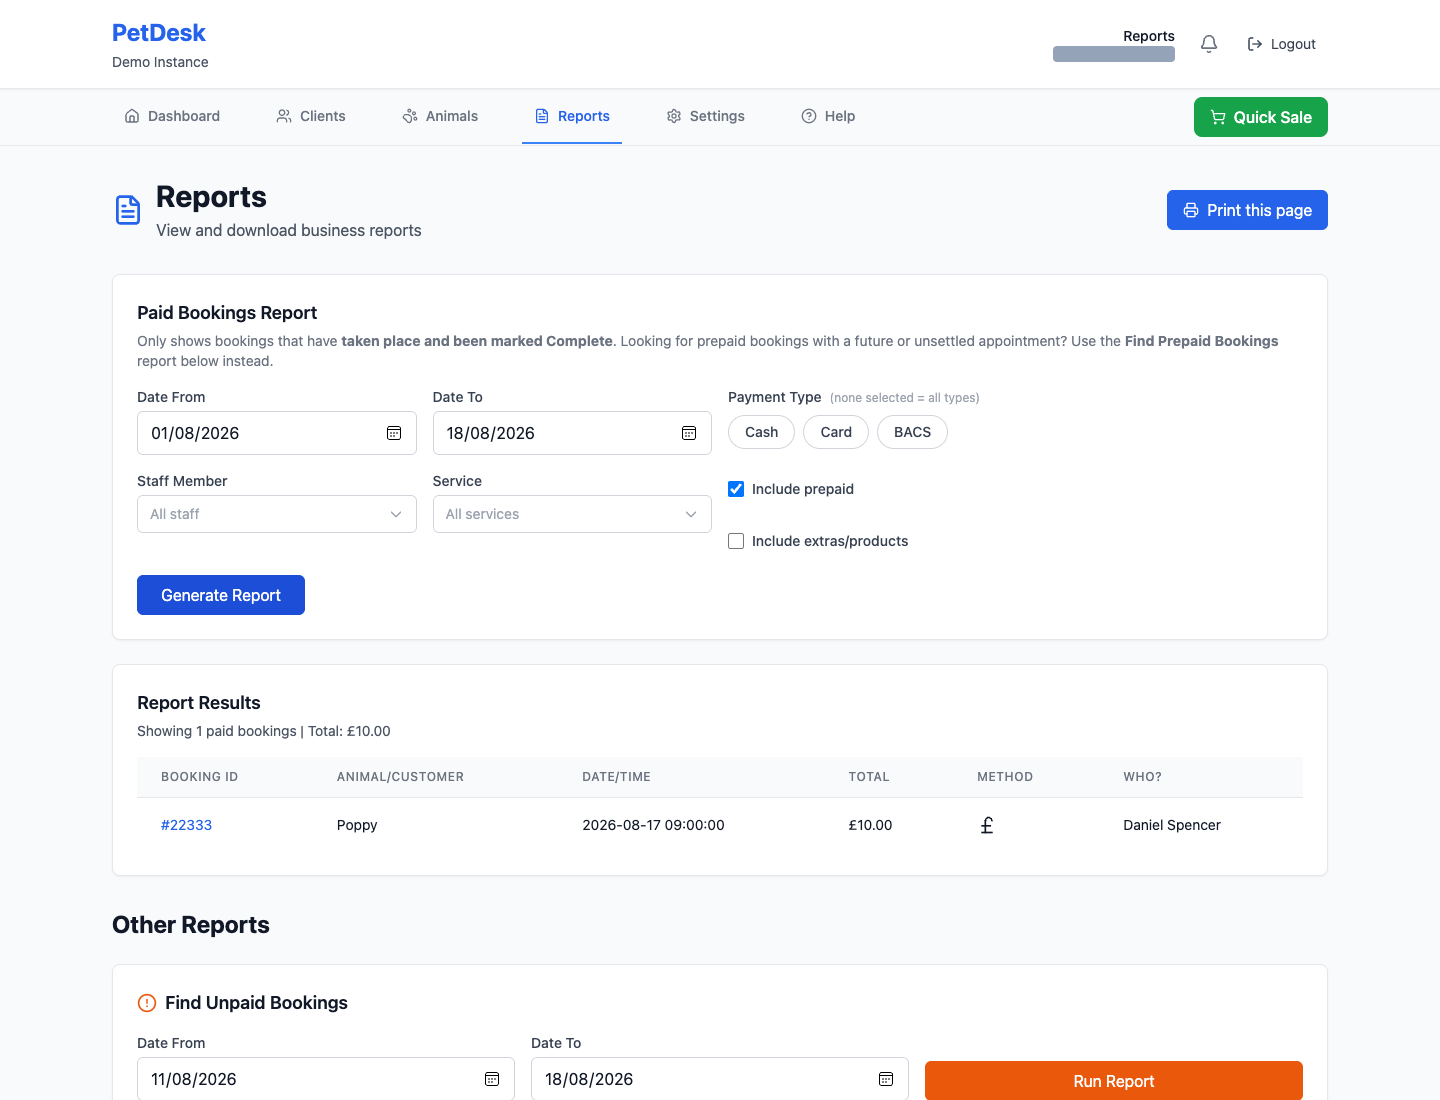Click the printer icon on Print button
Image resolution: width=1440 pixels, height=1100 pixels.
pyautogui.click(x=1191, y=210)
